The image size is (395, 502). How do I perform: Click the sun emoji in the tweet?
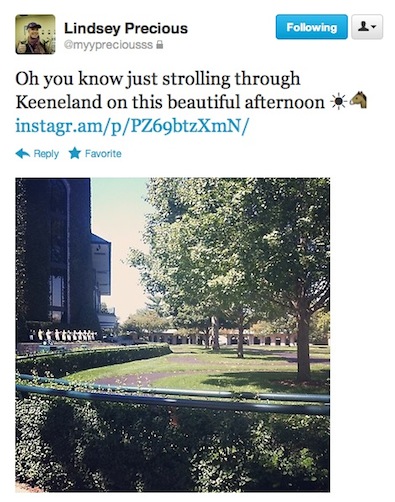(339, 102)
